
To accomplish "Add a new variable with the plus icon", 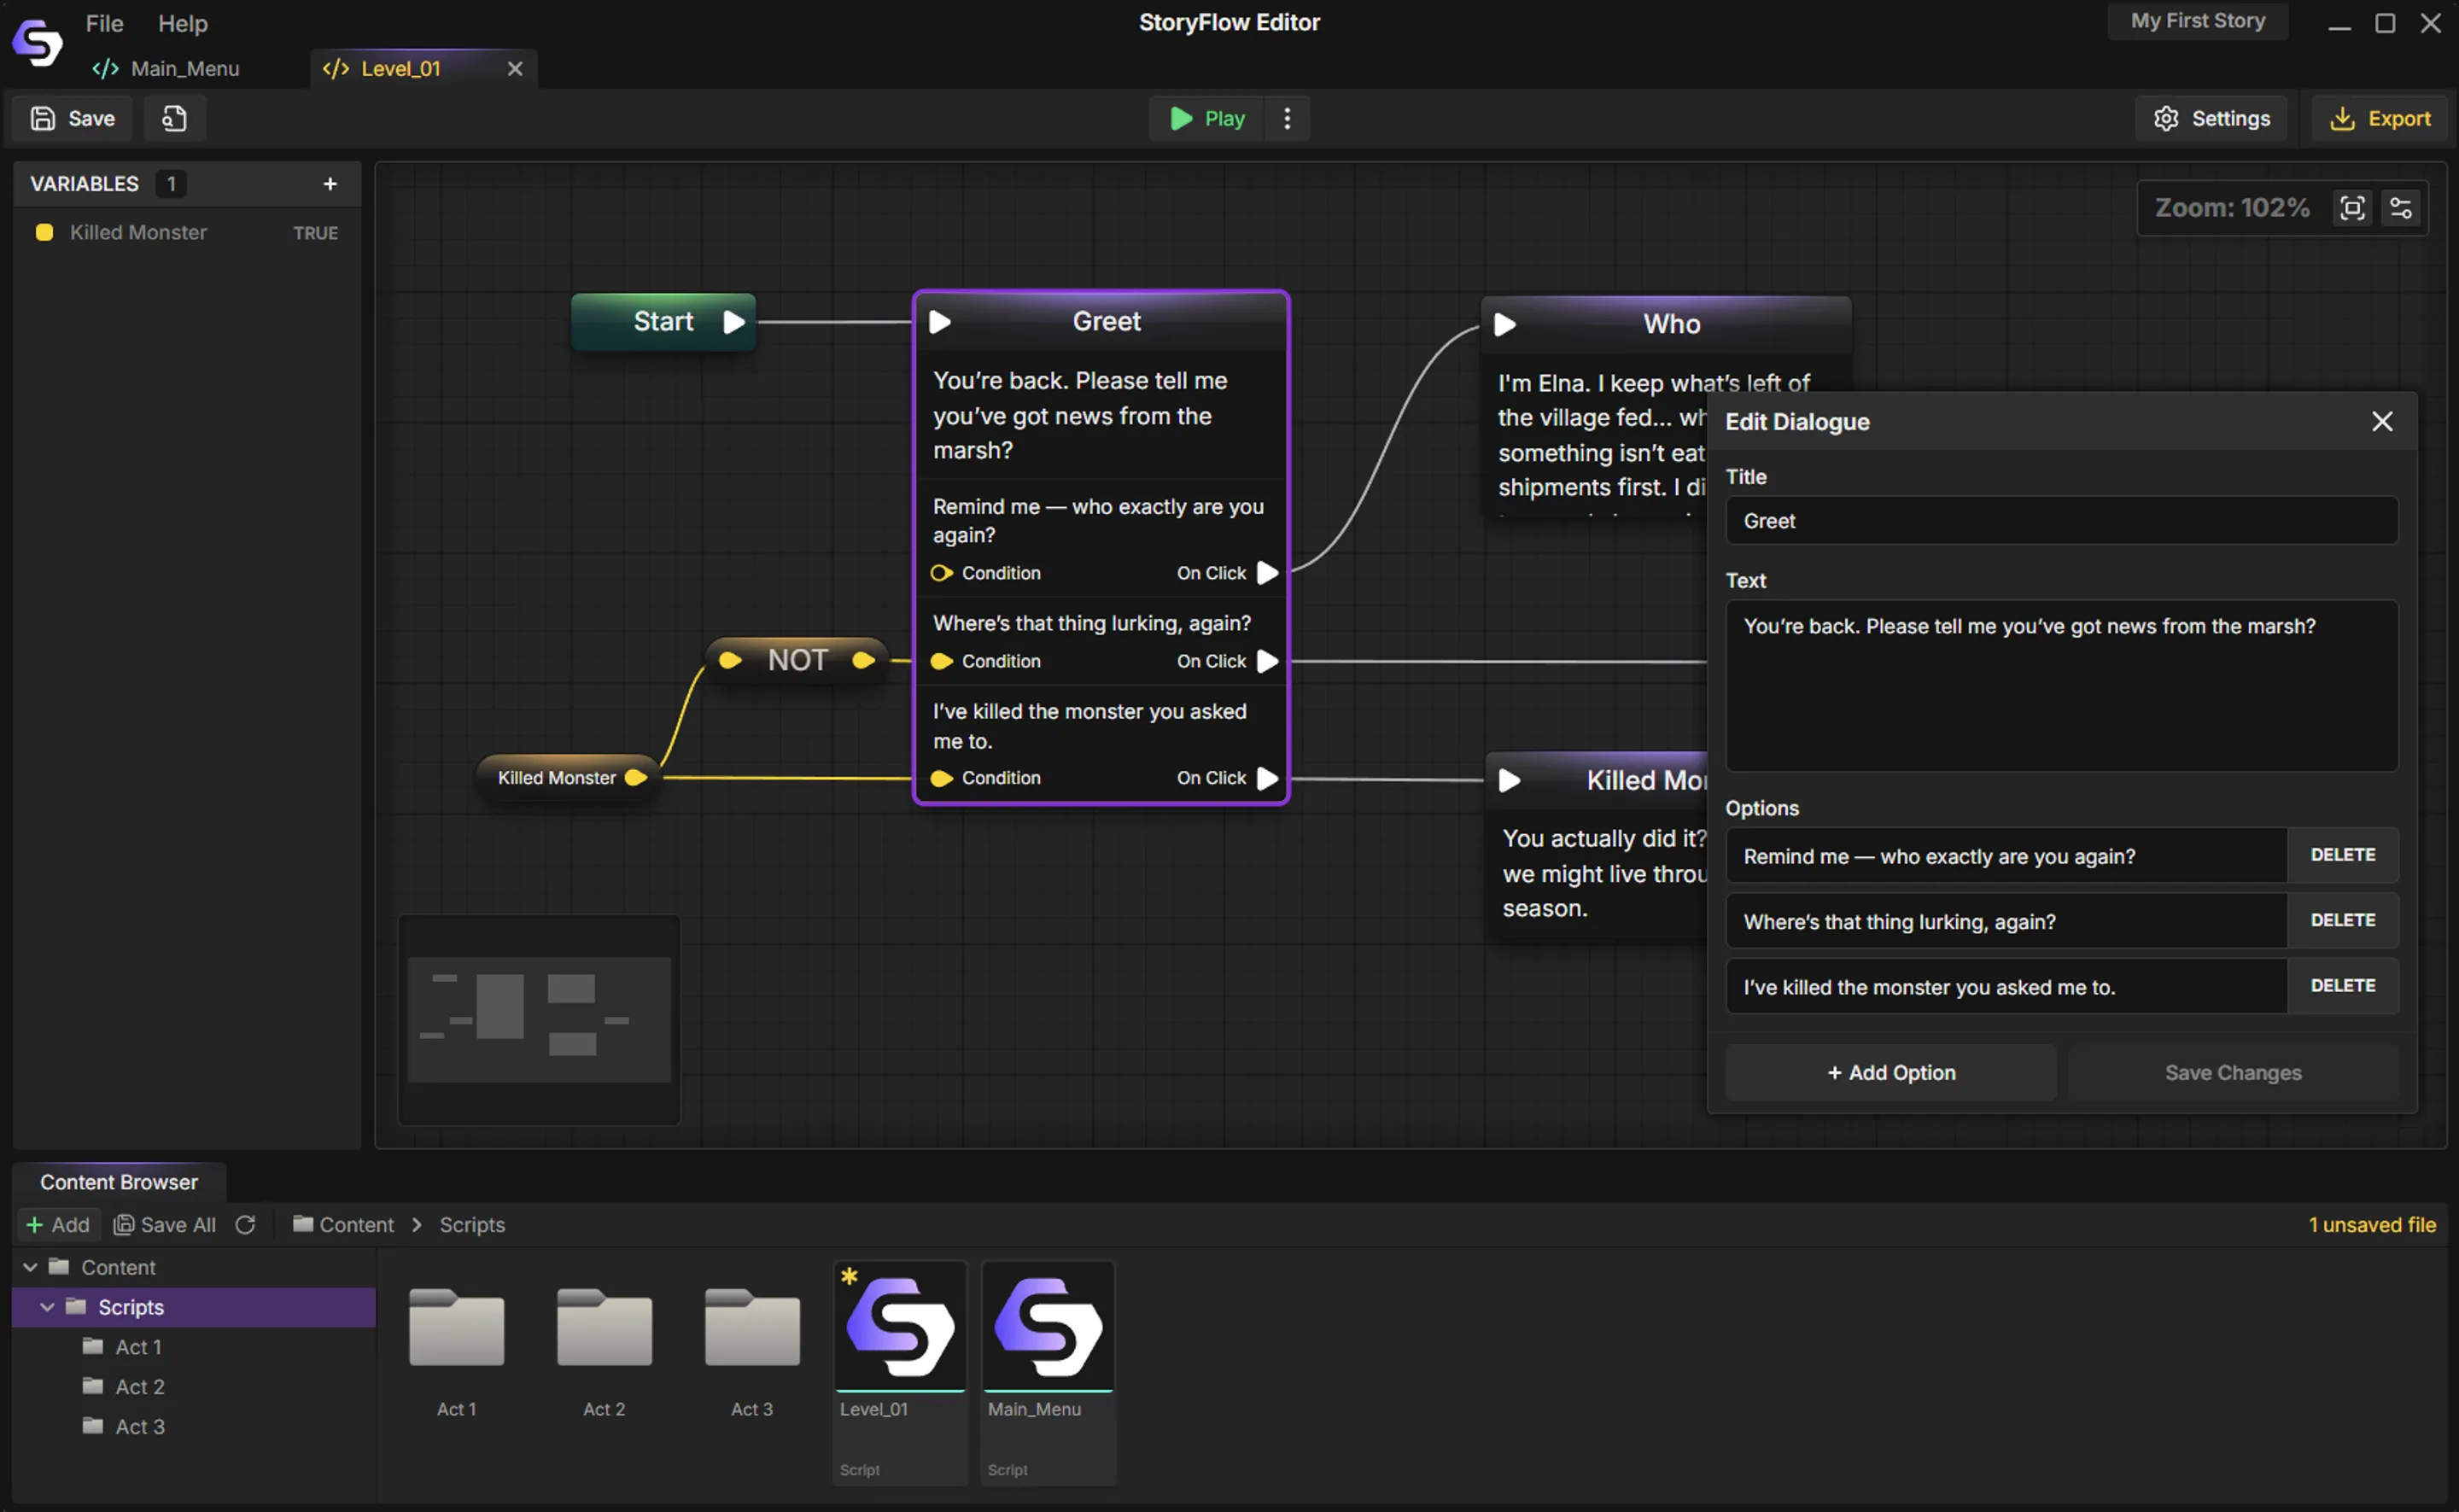I will [330, 183].
